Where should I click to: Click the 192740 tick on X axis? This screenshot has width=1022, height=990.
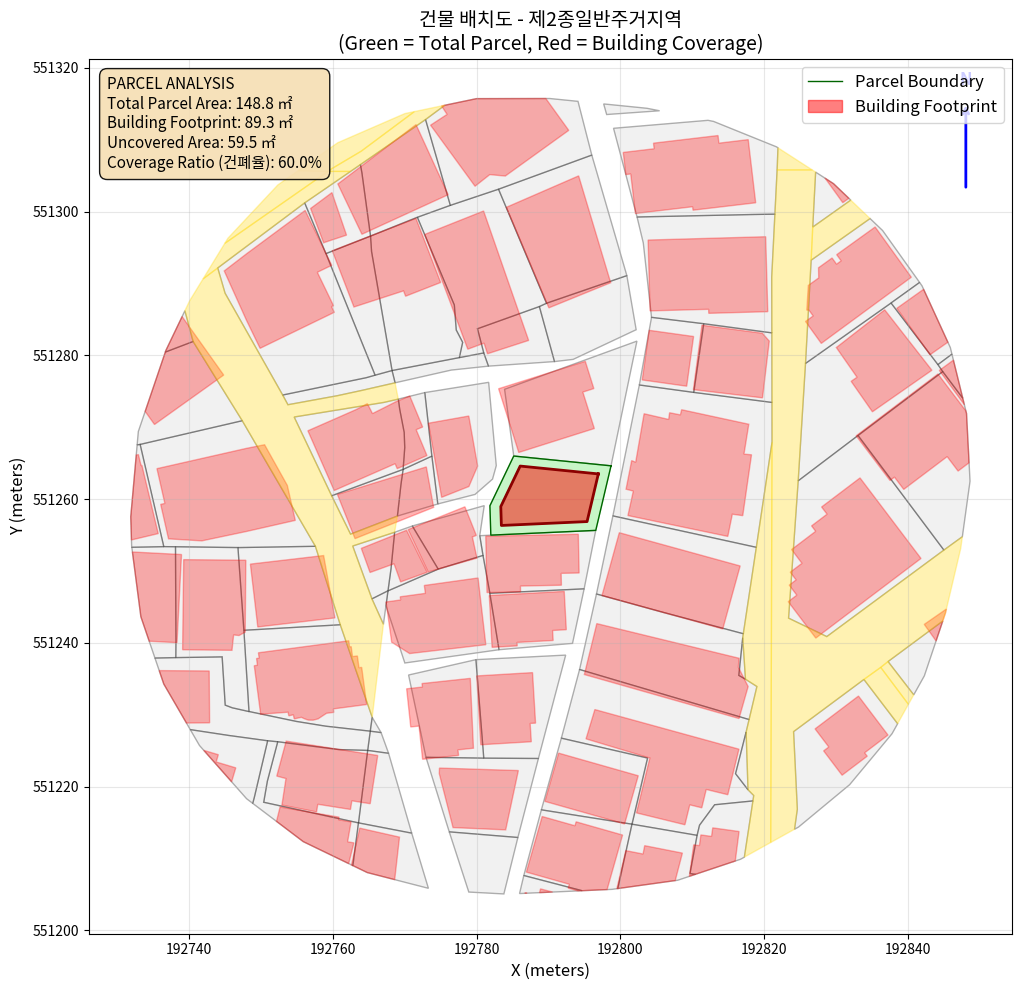[x=189, y=946]
